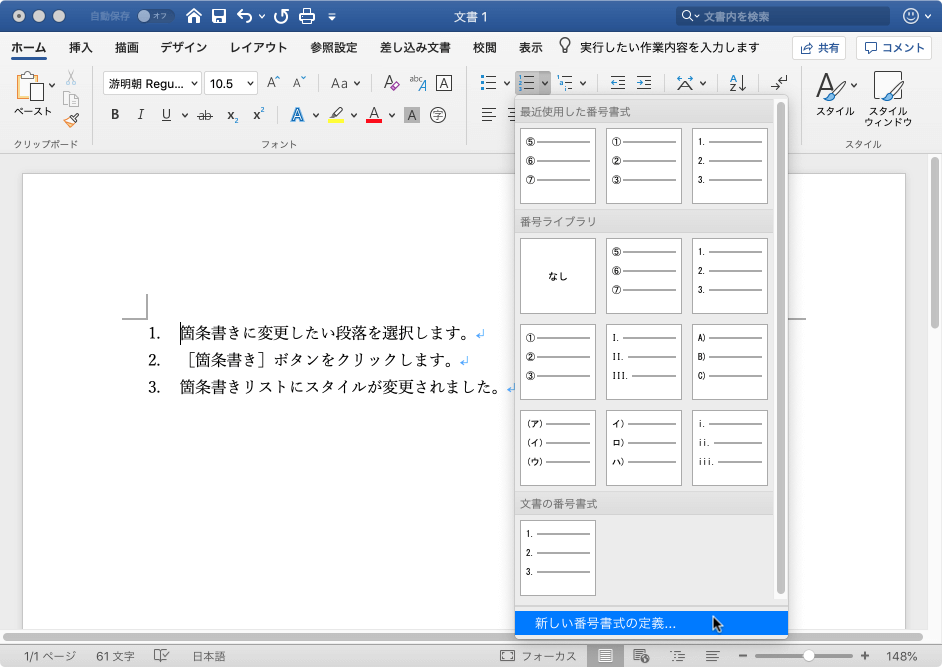Decrease font size with smaller A
942x667 pixels.
pos(299,83)
